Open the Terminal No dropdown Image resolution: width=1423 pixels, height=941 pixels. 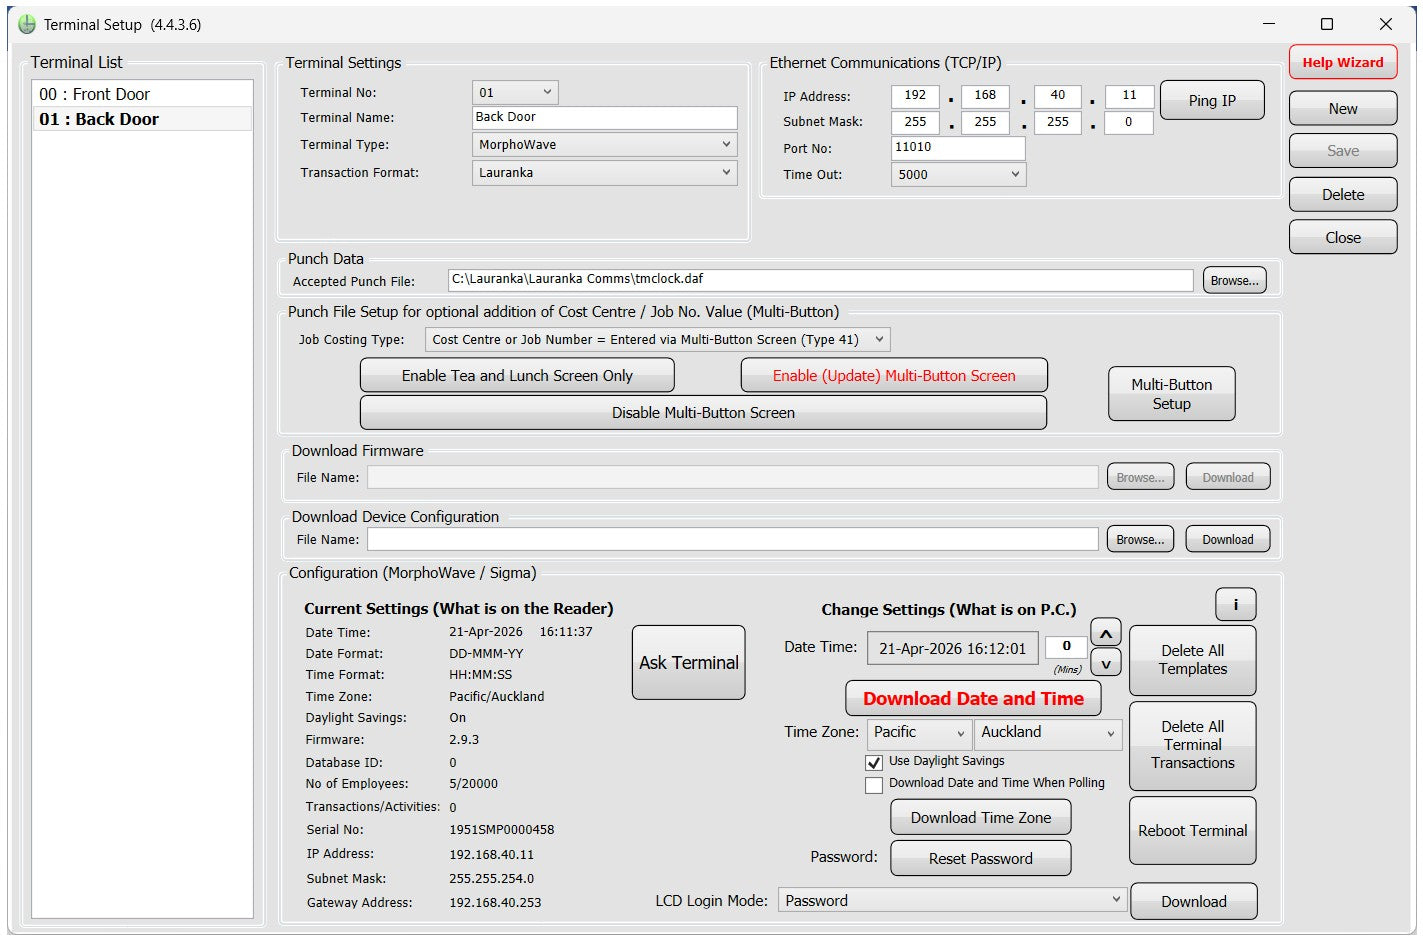[515, 93]
